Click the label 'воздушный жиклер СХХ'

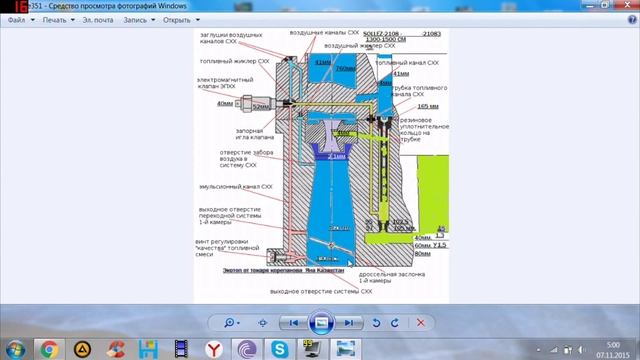pos(360,46)
